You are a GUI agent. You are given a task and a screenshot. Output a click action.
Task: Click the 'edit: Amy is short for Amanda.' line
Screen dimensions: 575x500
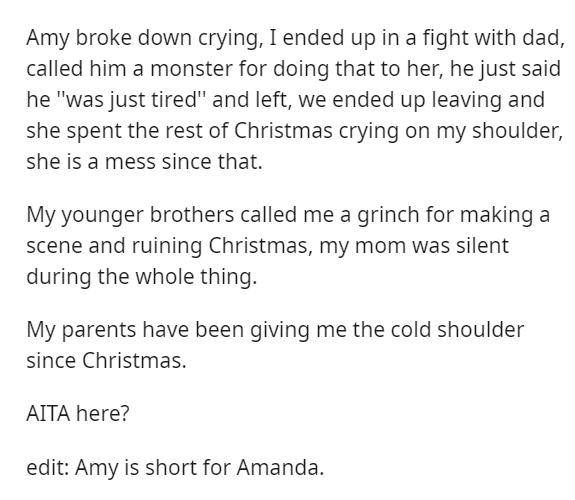pyautogui.click(x=175, y=467)
